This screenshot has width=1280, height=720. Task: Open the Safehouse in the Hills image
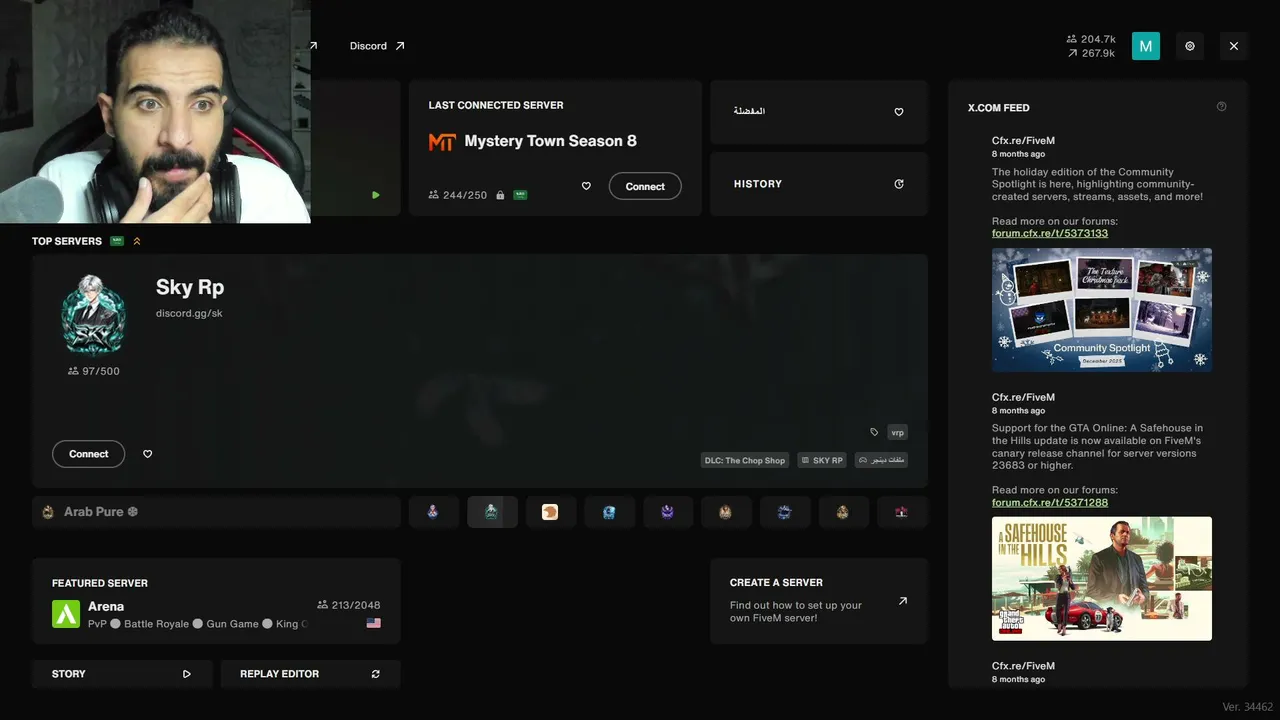1102,579
